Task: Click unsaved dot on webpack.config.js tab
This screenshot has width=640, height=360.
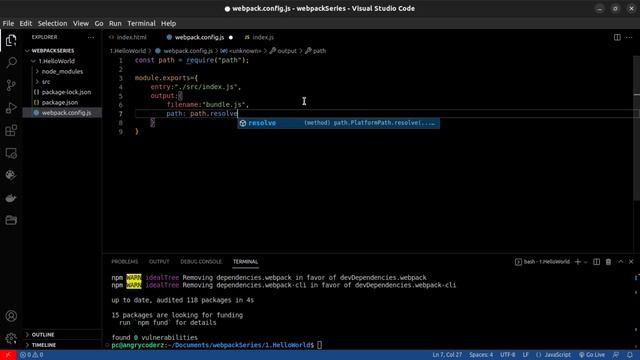Action: point(231,38)
